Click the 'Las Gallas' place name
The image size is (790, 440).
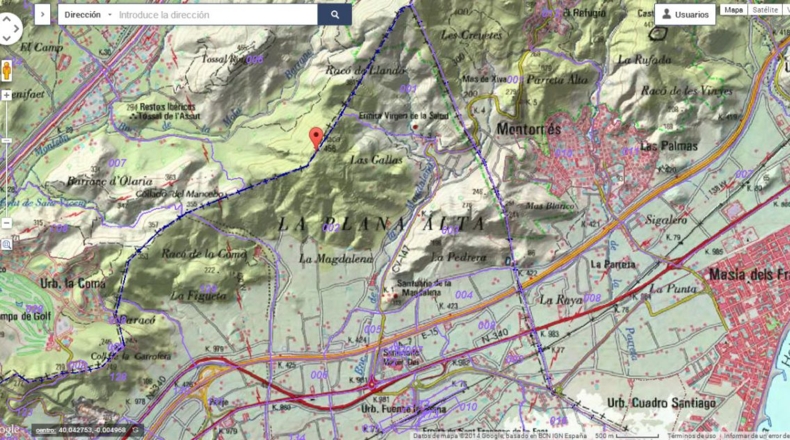pyautogui.click(x=376, y=160)
